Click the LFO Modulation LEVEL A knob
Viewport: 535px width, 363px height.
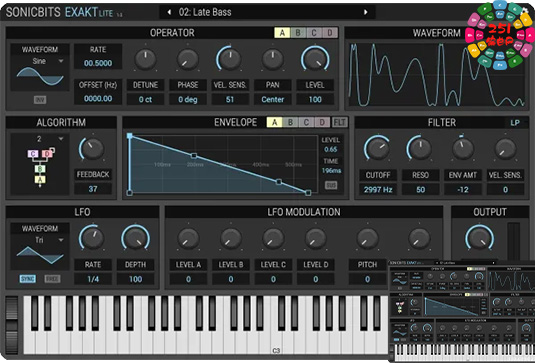188,238
